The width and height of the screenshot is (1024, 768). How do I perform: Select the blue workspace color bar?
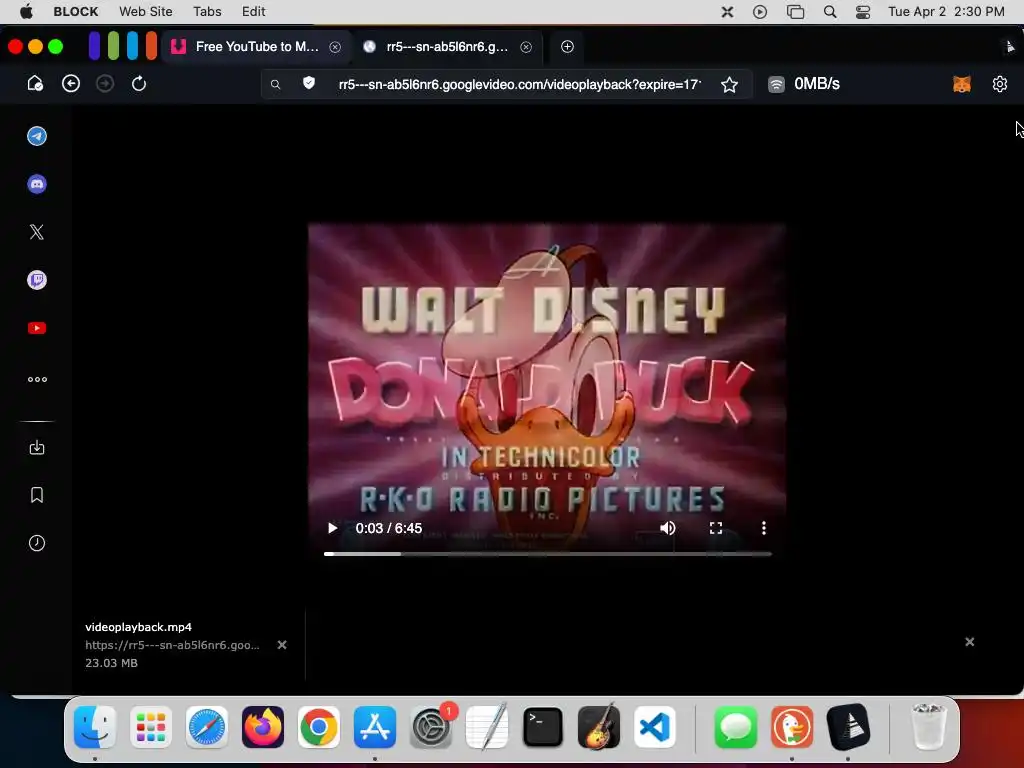click(133, 46)
